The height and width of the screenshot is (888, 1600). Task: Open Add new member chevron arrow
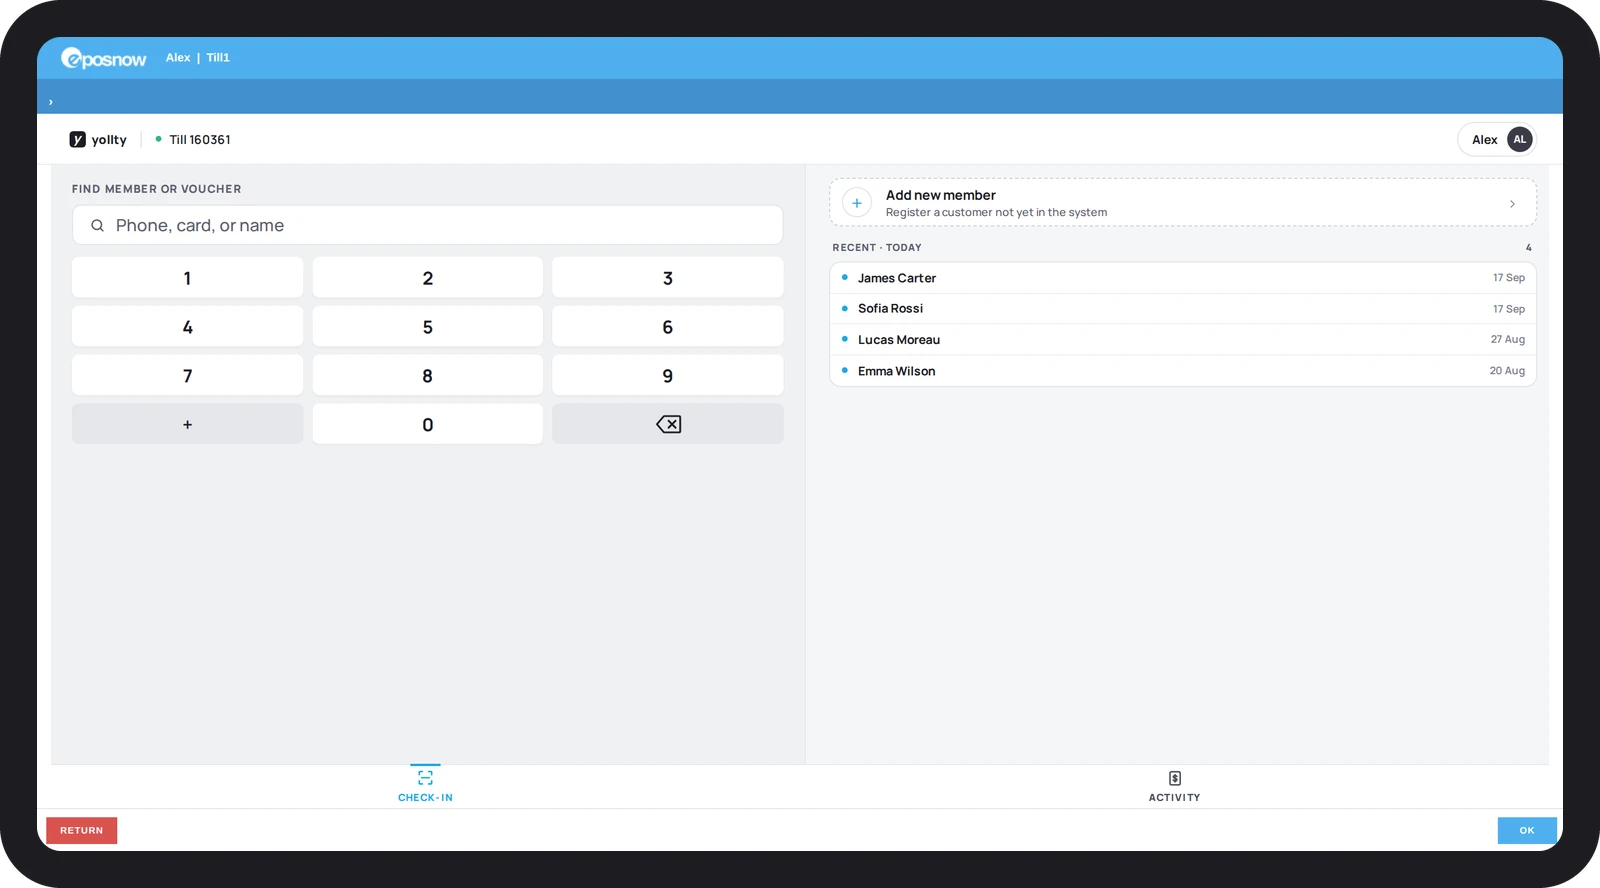1512,204
